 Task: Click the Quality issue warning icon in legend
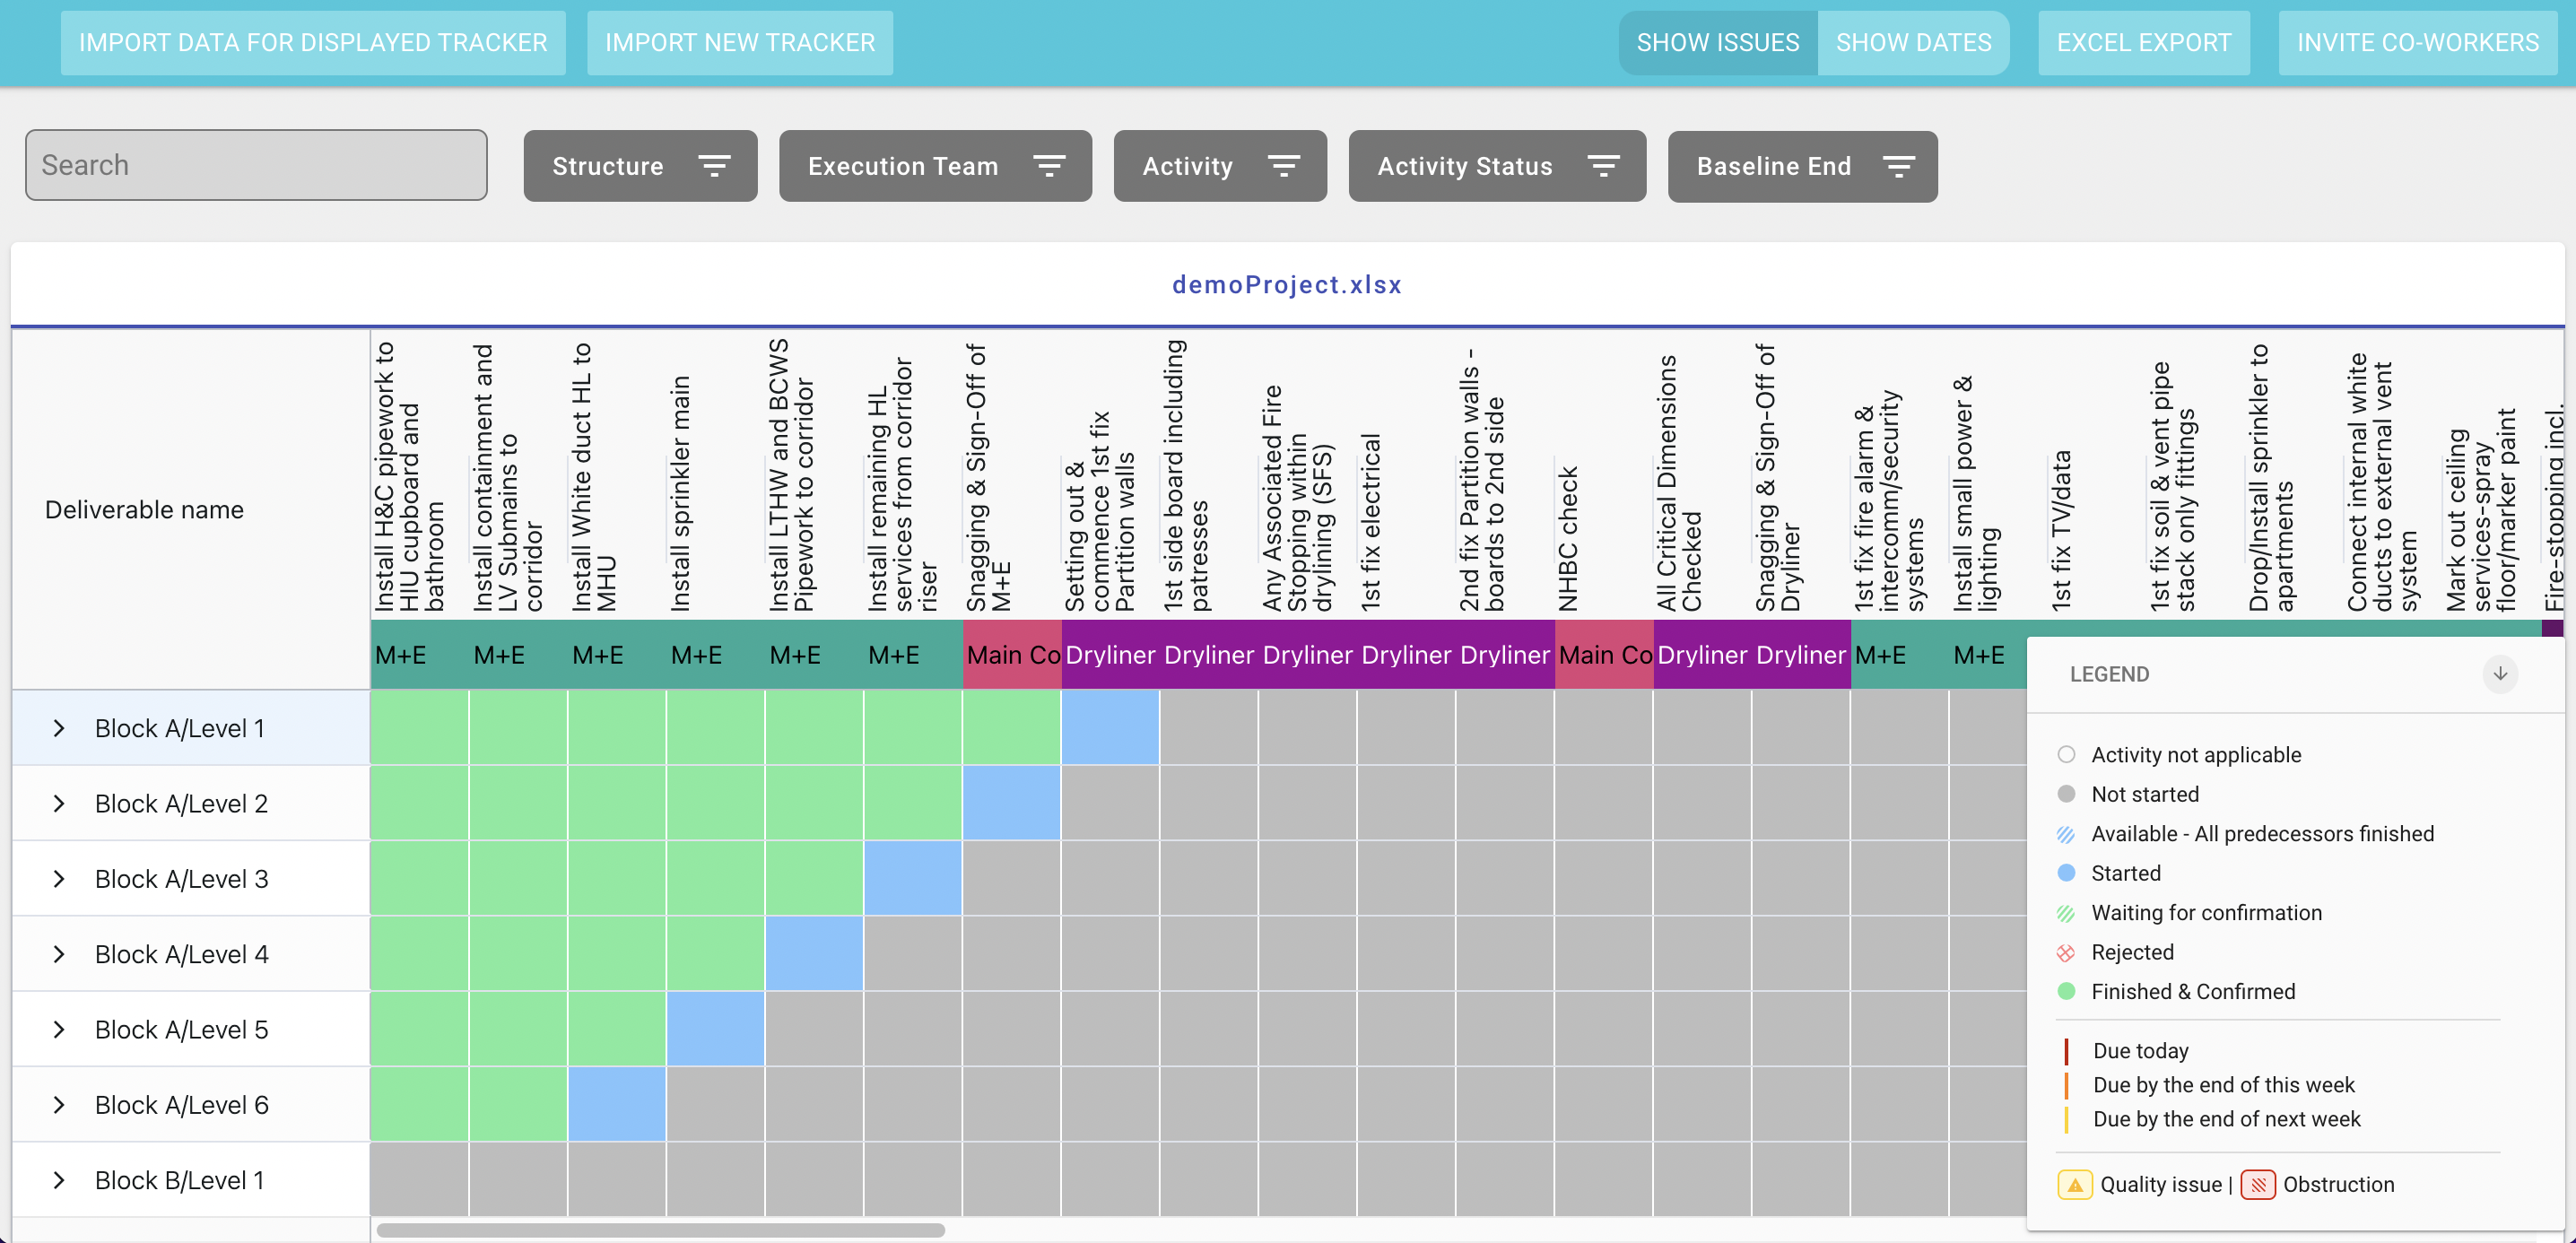tap(2075, 1184)
